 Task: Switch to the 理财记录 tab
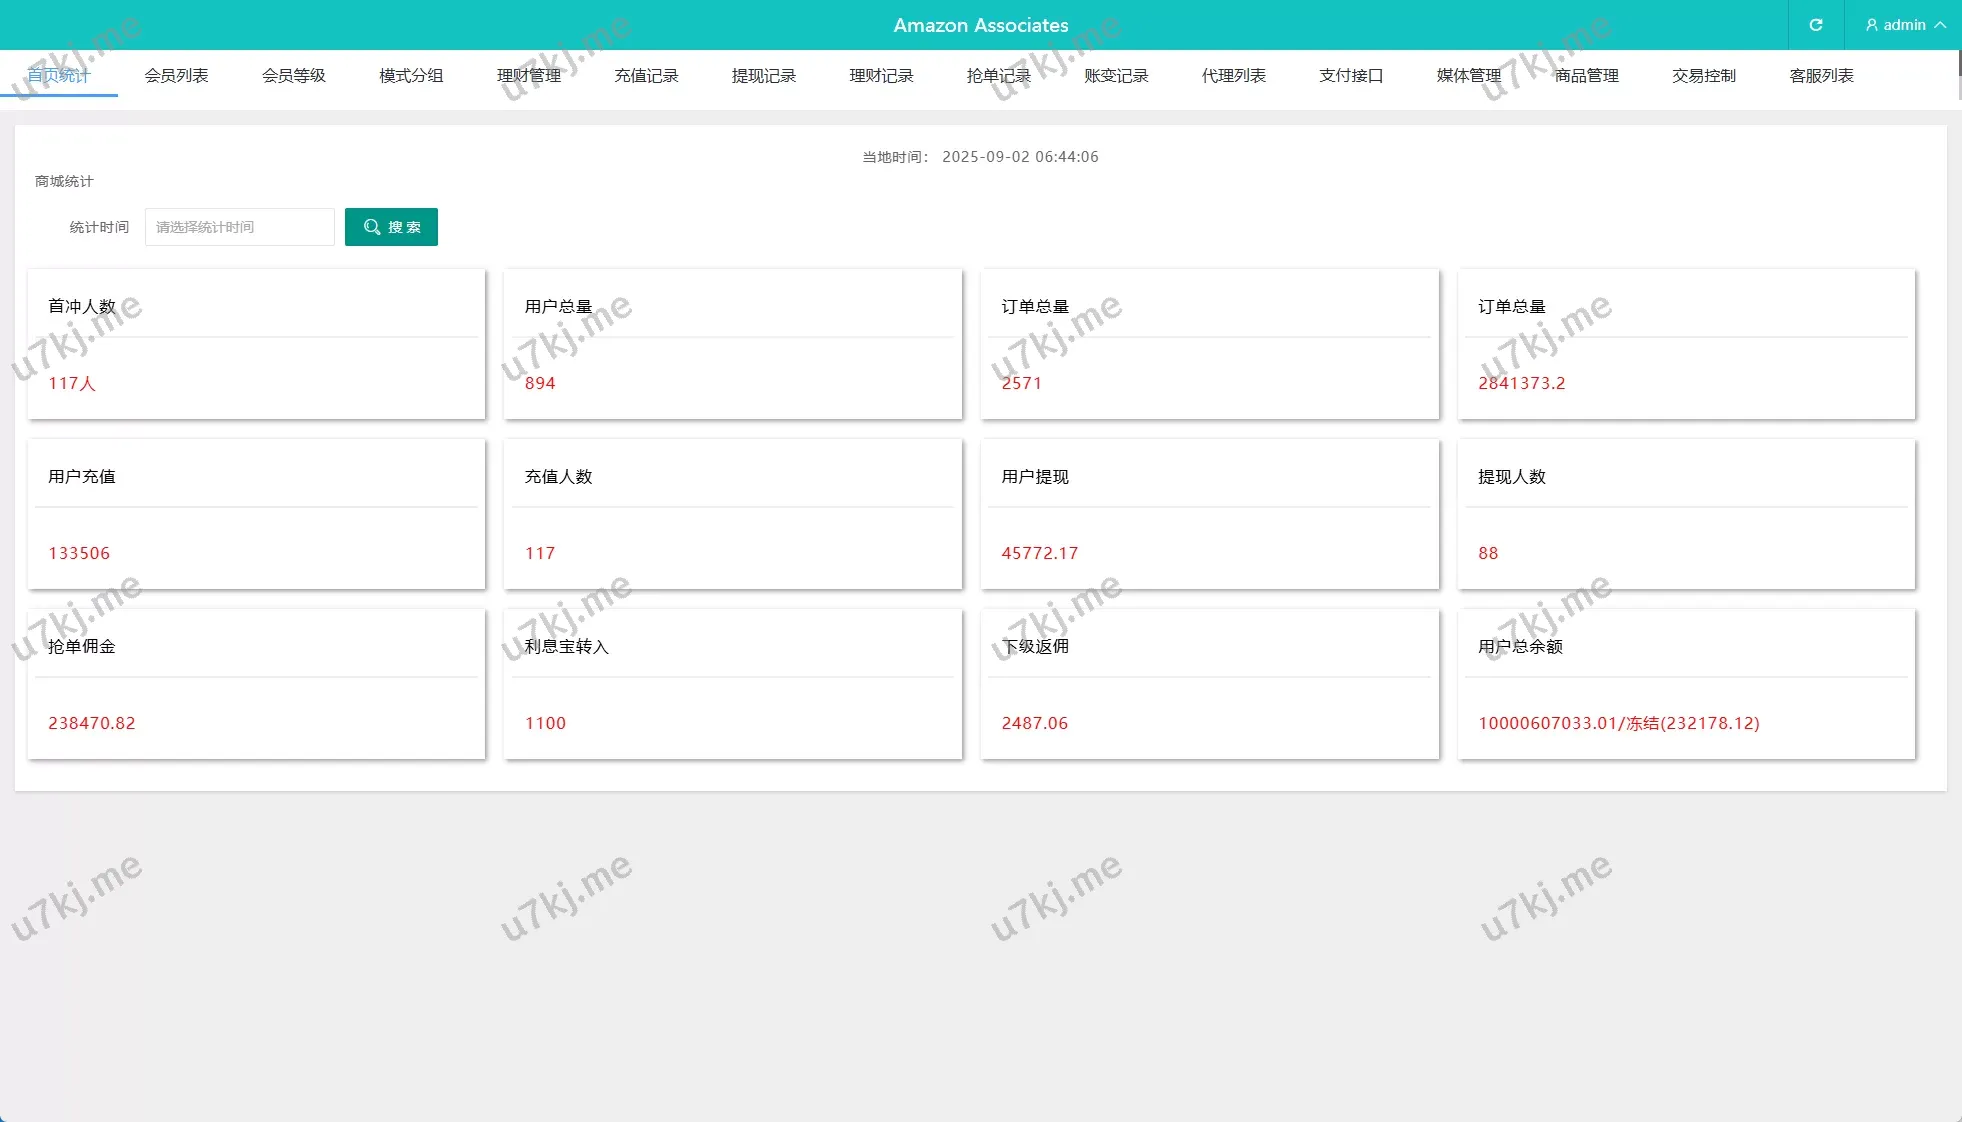click(x=881, y=76)
